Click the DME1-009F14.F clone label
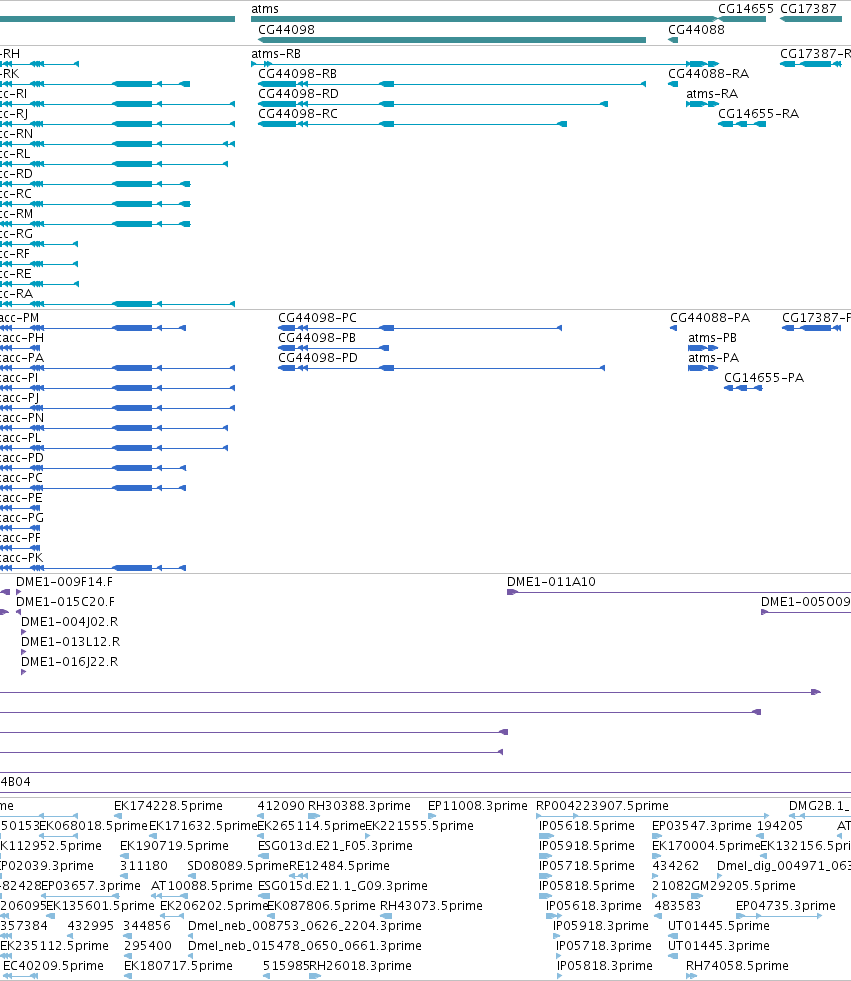The image size is (851, 981). [x=64, y=582]
